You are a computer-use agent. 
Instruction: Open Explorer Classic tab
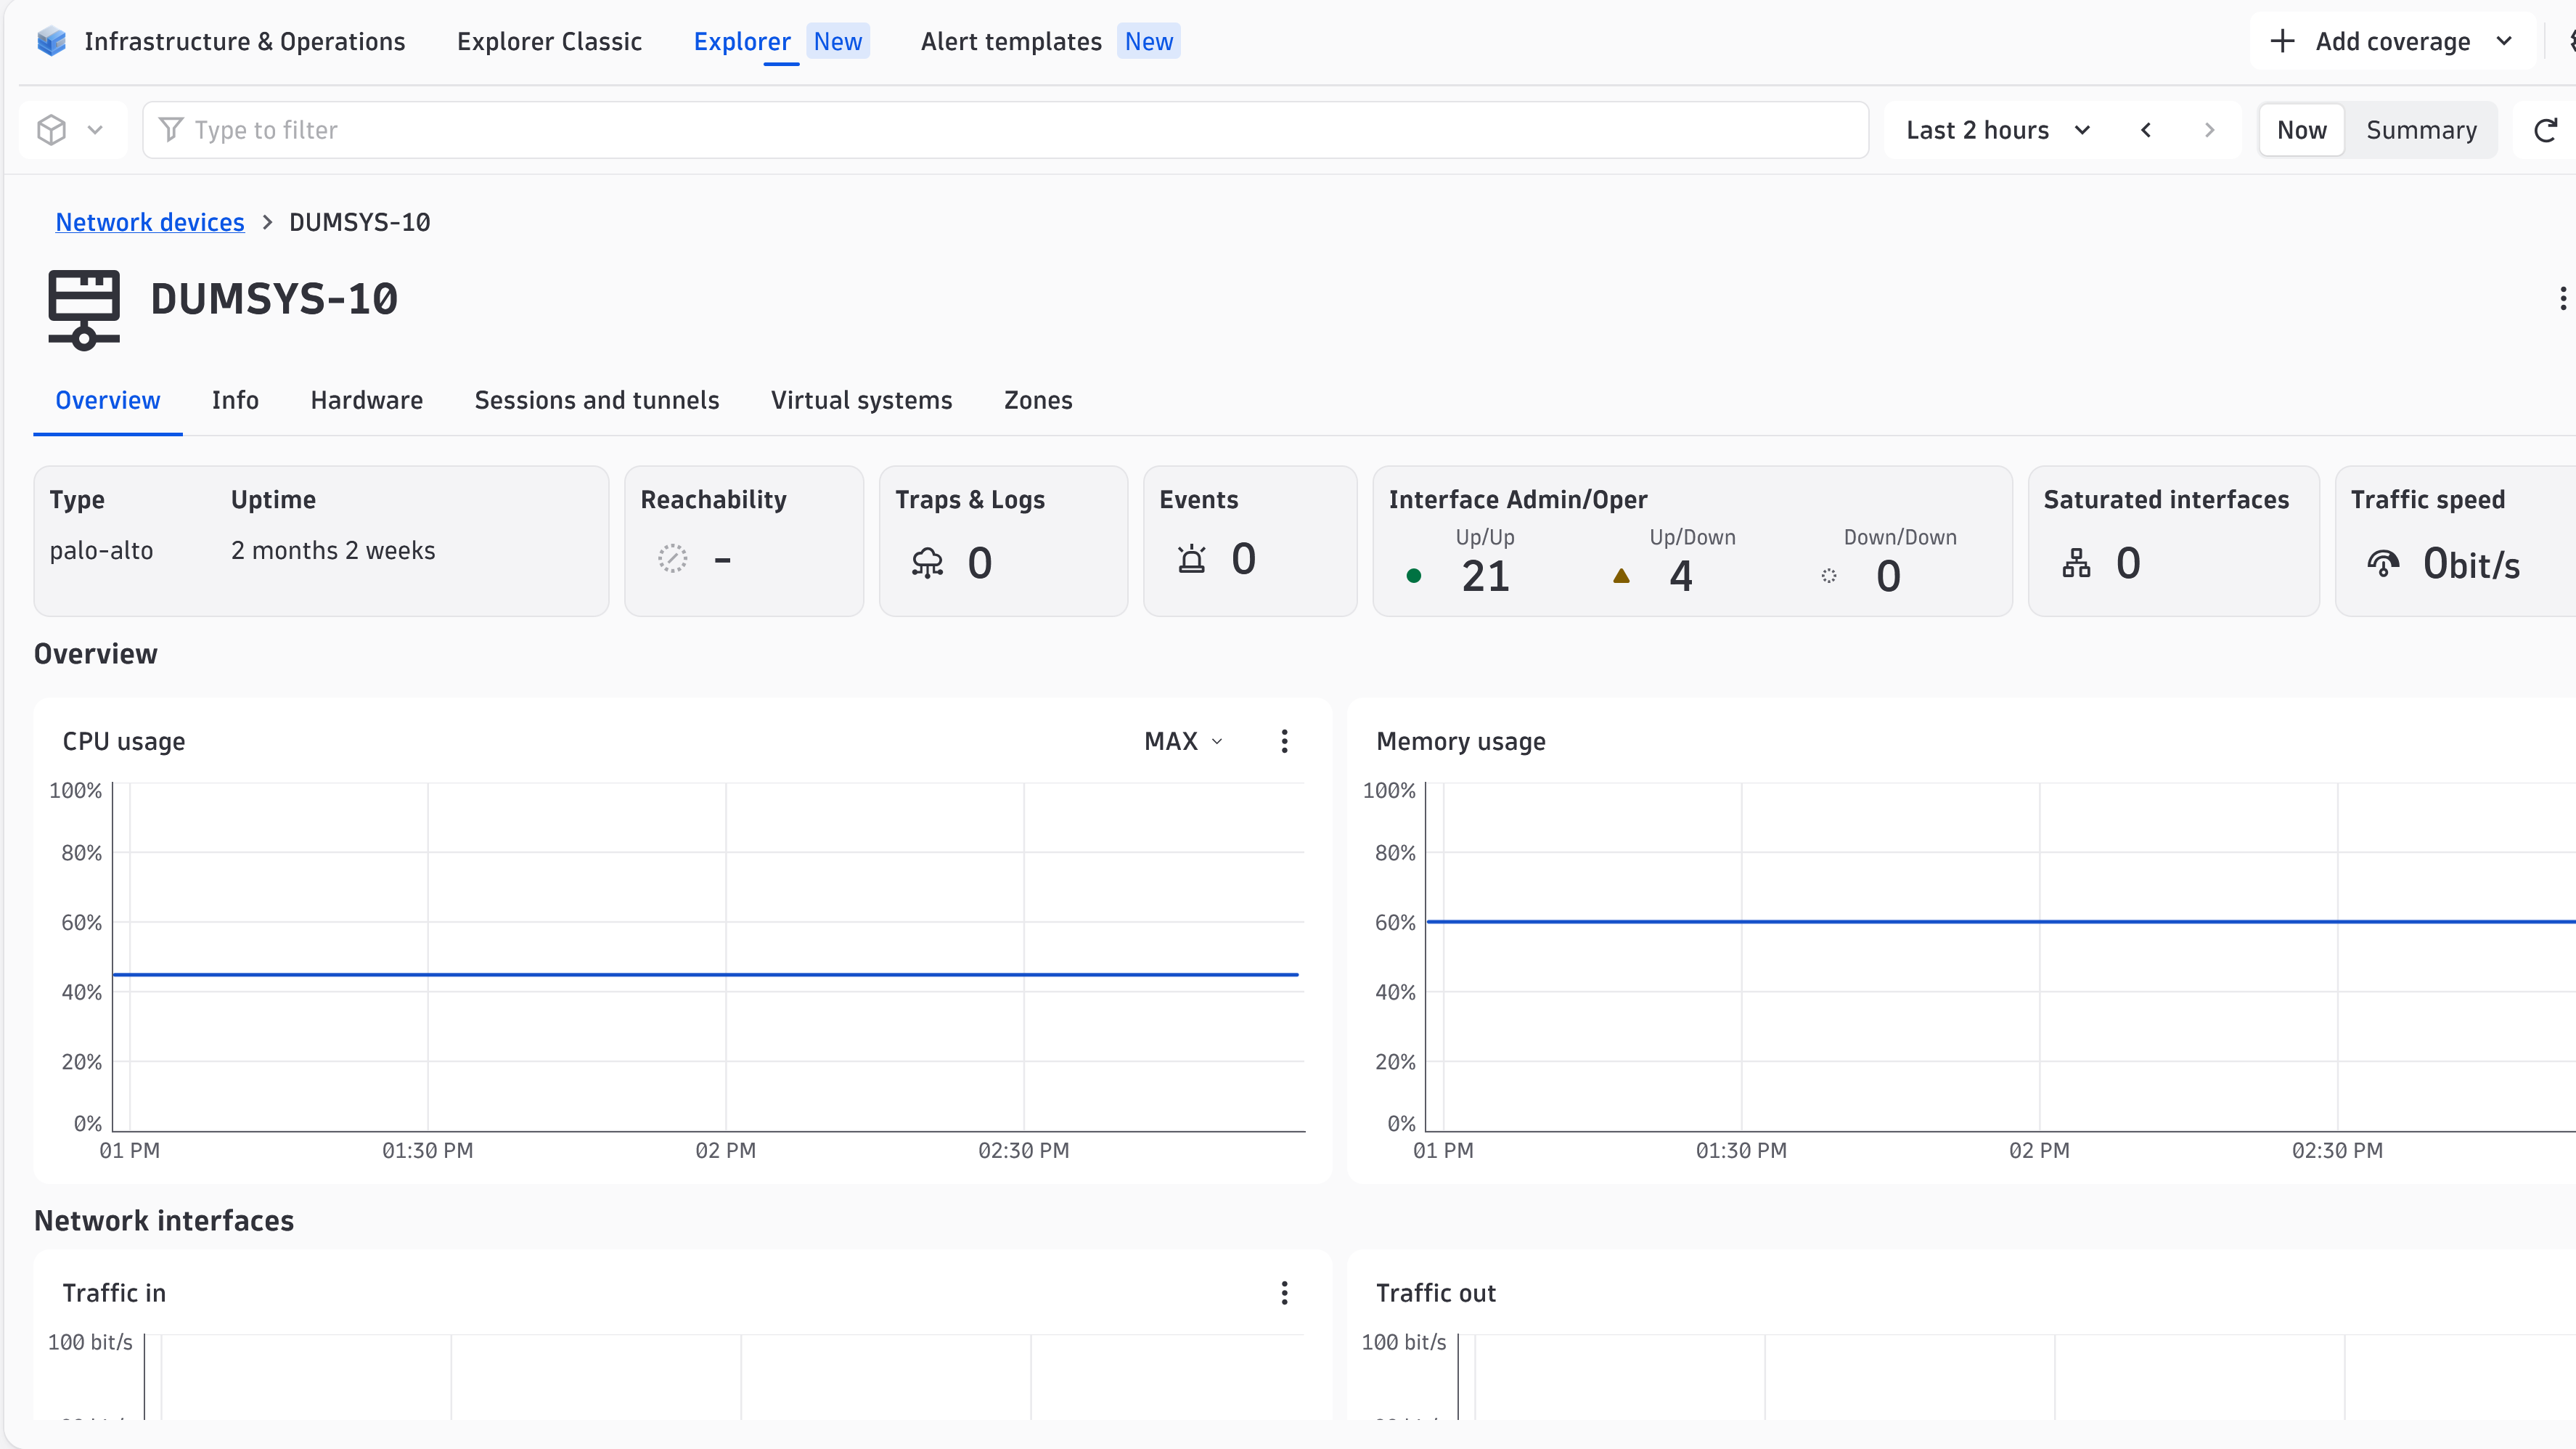click(x=549, y=41)
